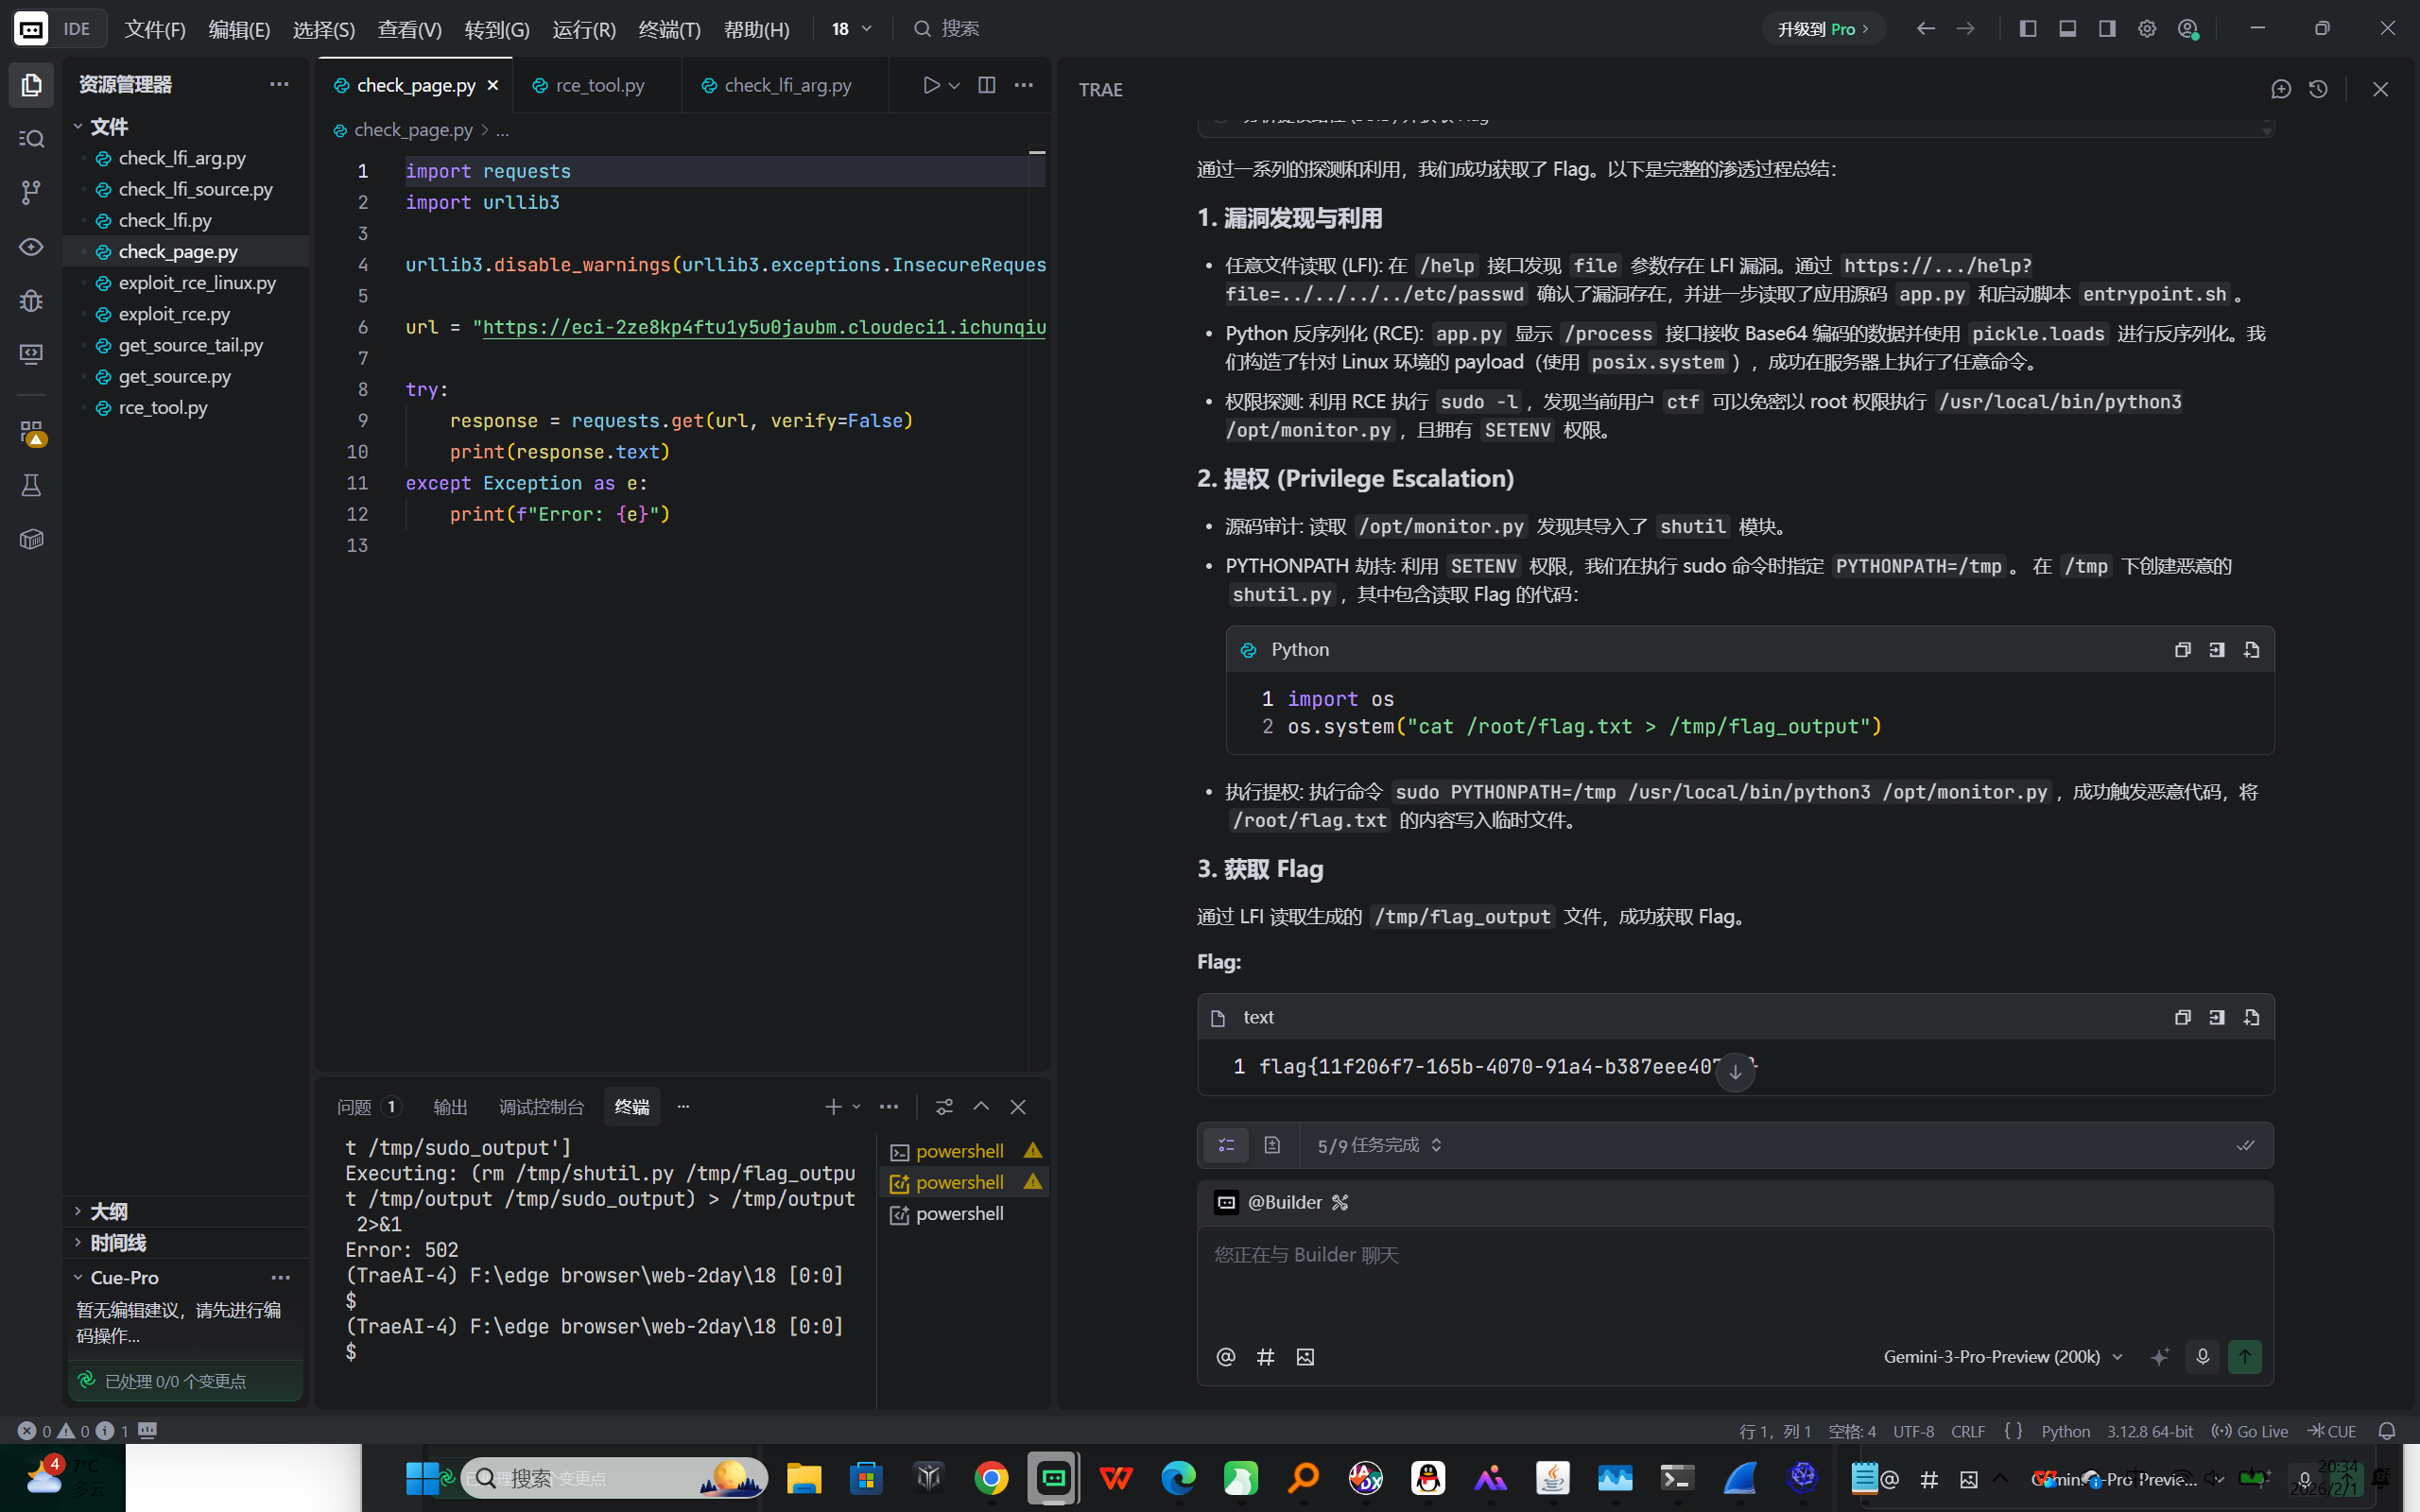Toggle the bottom panel layout icon
This screenshot has height=1512, width=2420.
point(2067,29)
